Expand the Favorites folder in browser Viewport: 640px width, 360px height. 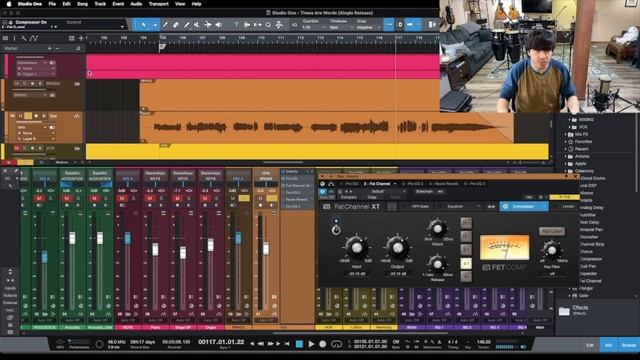click(x=566, y=142)
